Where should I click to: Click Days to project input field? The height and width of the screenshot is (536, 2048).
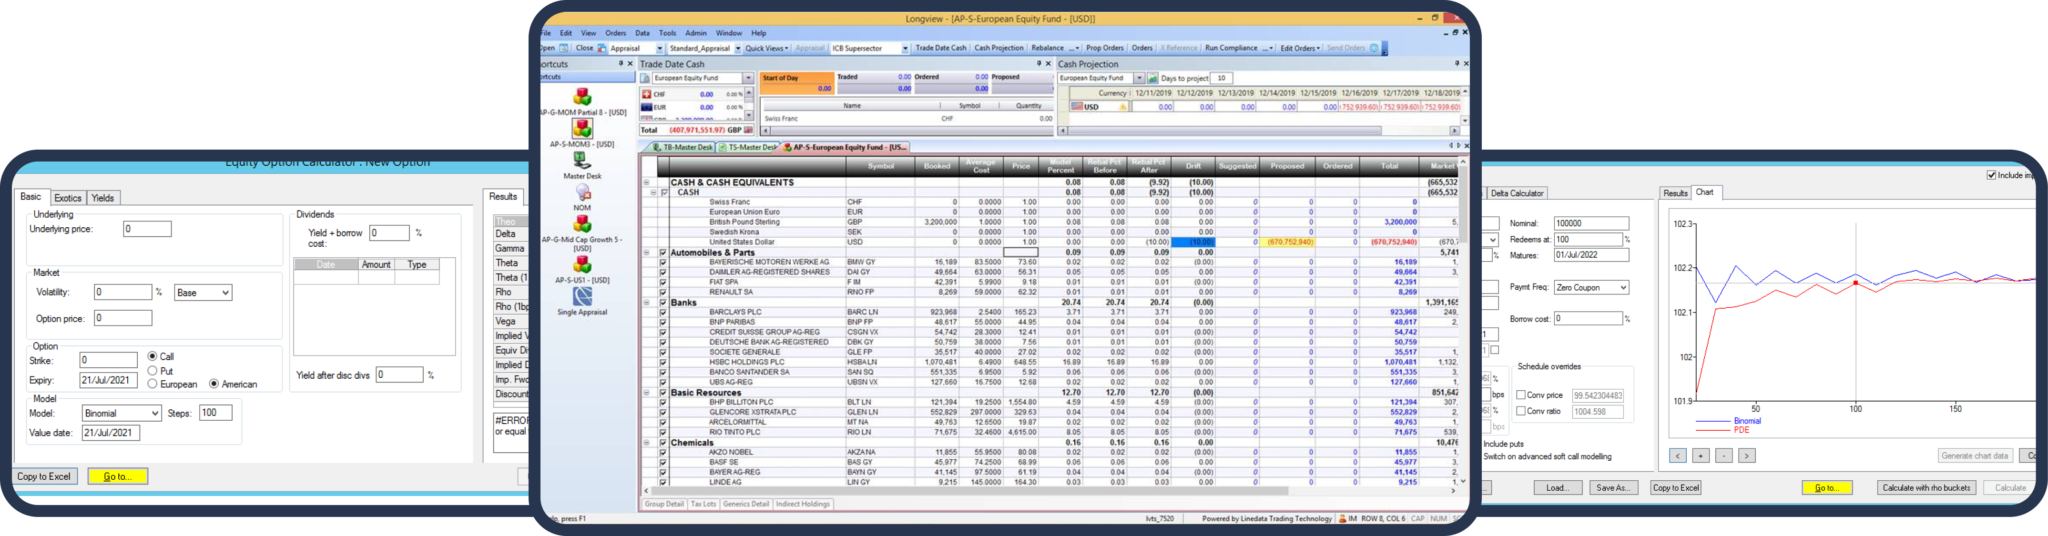(1220, 78)
